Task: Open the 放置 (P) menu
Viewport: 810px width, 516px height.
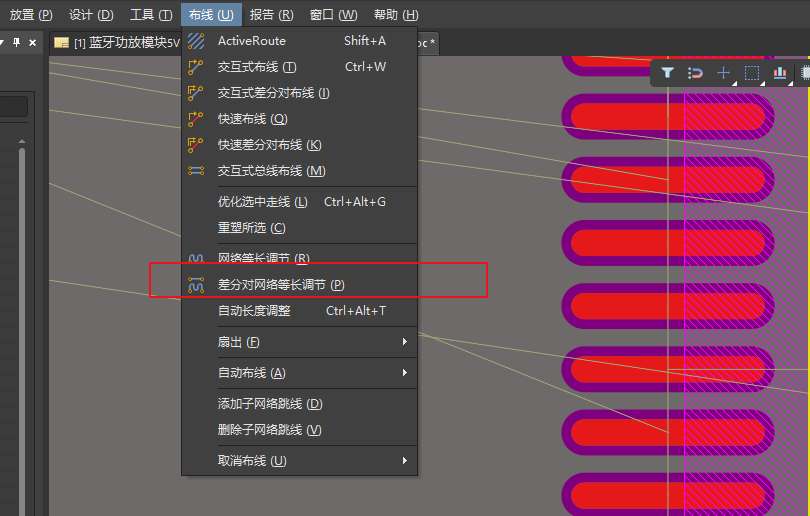Action: [x=31, y=14]
